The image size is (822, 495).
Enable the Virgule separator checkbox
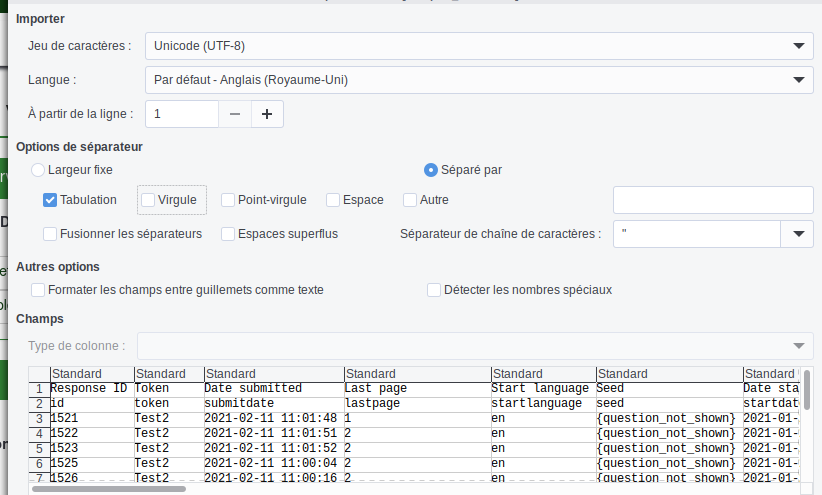tap(149, 200)
